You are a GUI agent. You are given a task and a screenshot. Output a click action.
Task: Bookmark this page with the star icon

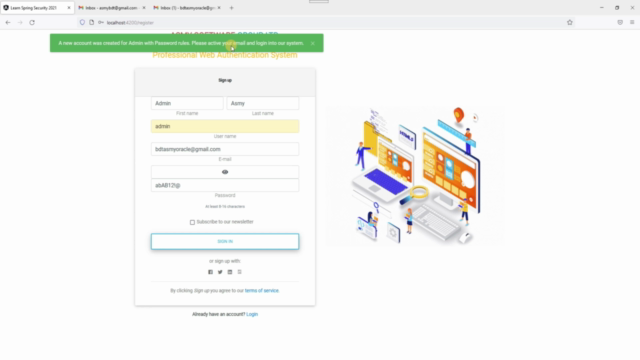coord(570,22)
